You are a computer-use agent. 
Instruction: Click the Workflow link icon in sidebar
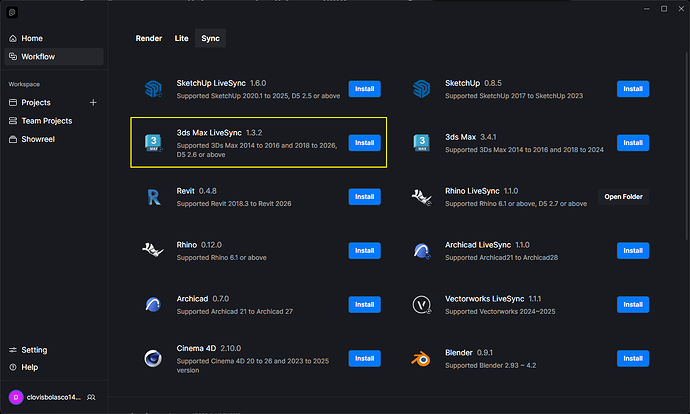pos(13,57)
